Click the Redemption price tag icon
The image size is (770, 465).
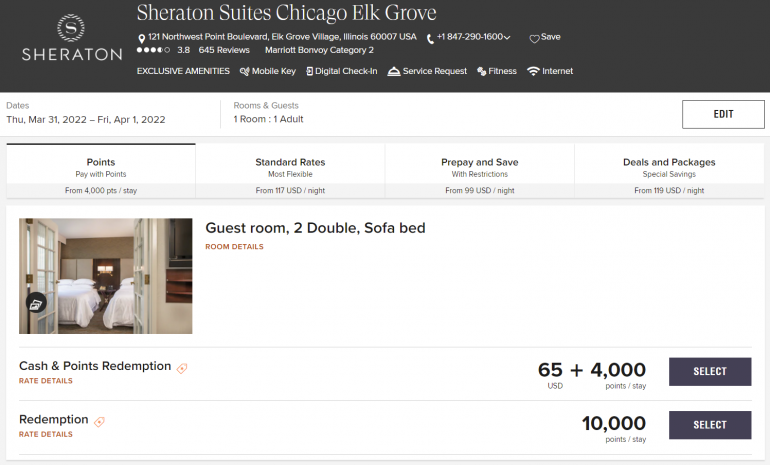point(99,422)
